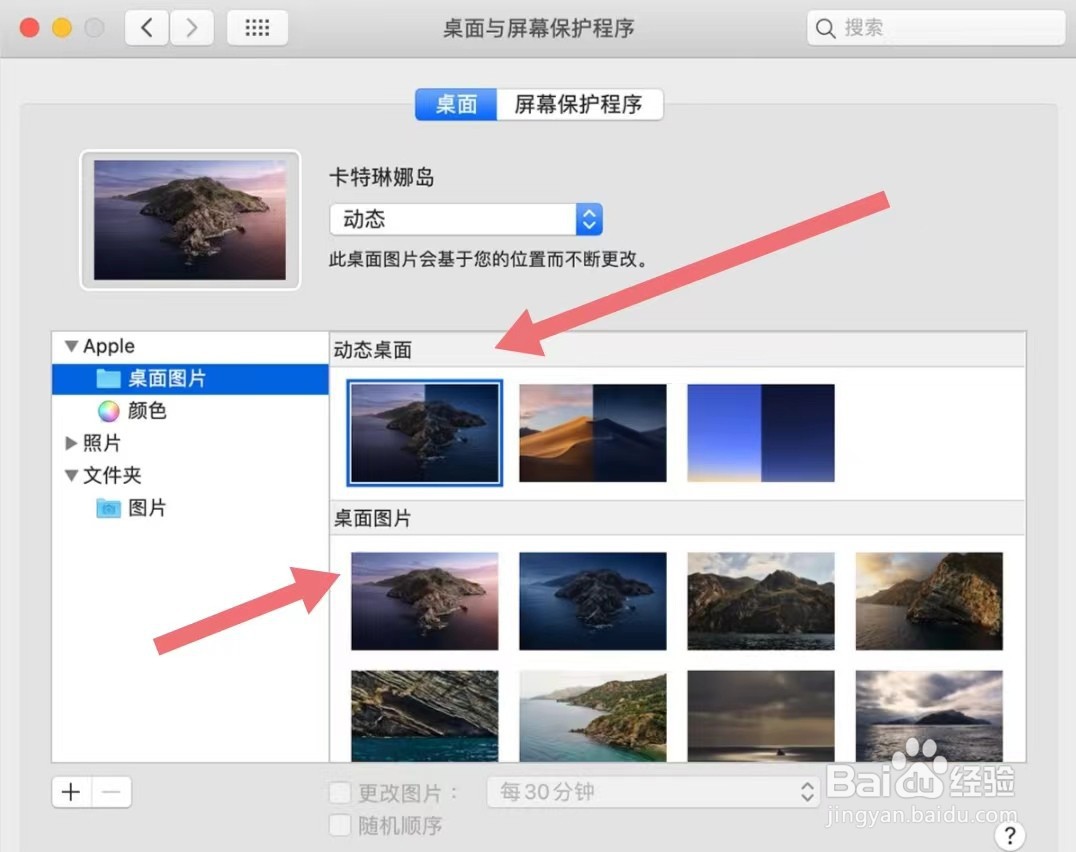
Task: Select the cloudy distant island picture
Action: tap(929, 716)
